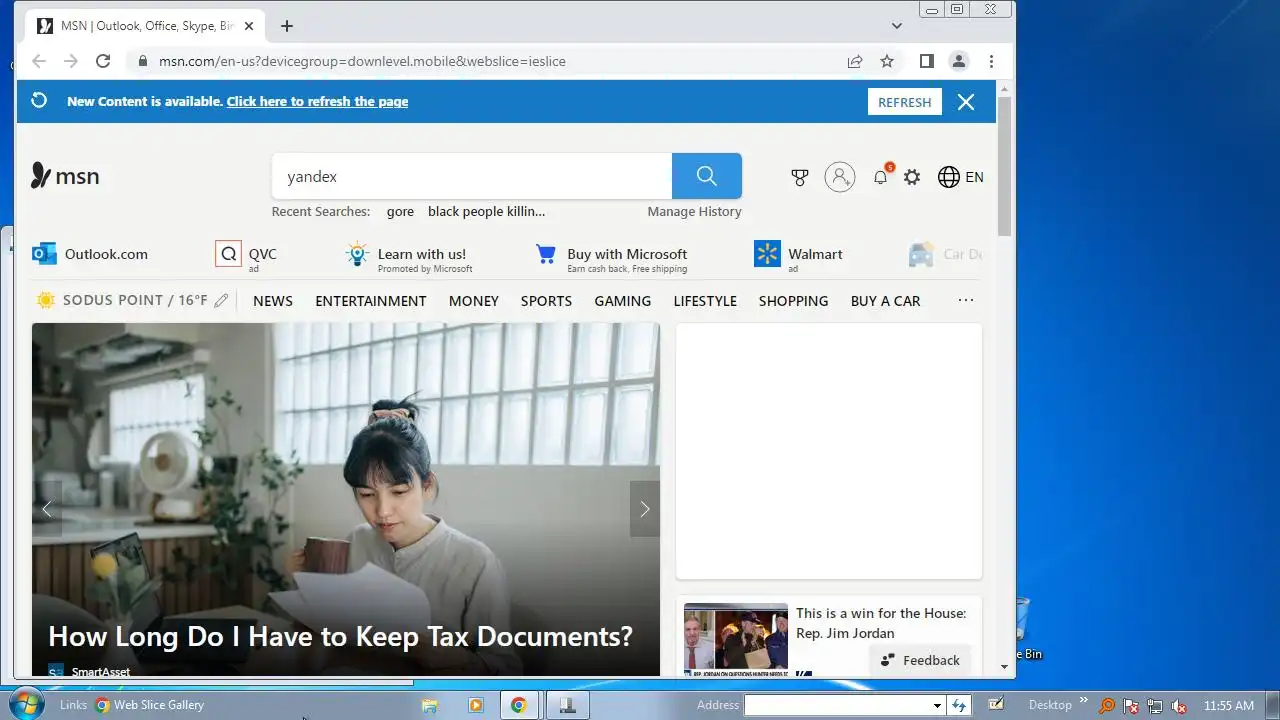Open the Walmart shortcut
The height and width of the screenshot is (720, 1280).
[x=799, y=254]
